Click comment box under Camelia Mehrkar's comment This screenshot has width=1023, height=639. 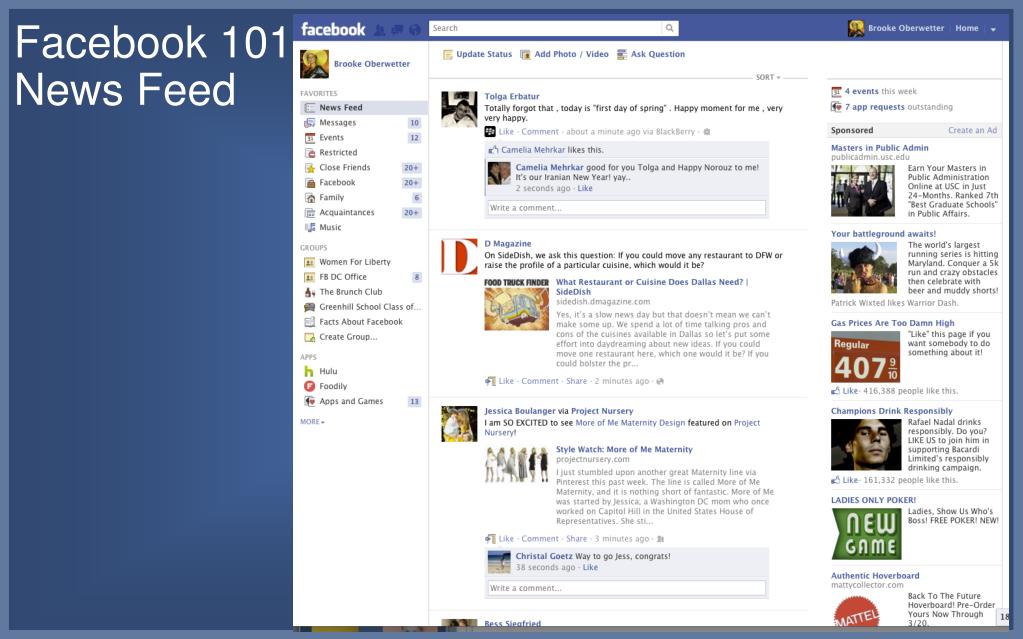point(626,208)
